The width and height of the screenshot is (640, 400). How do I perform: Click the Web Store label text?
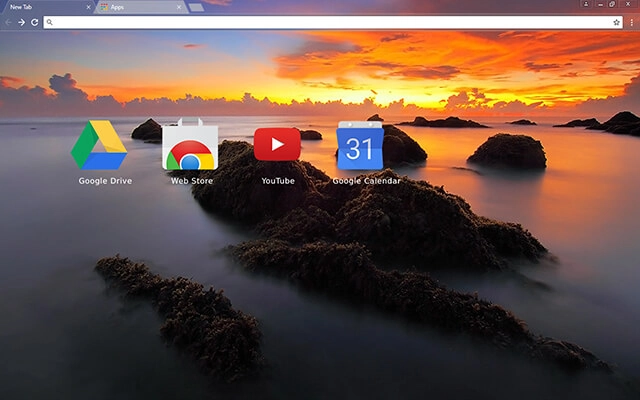coord(192,181)
